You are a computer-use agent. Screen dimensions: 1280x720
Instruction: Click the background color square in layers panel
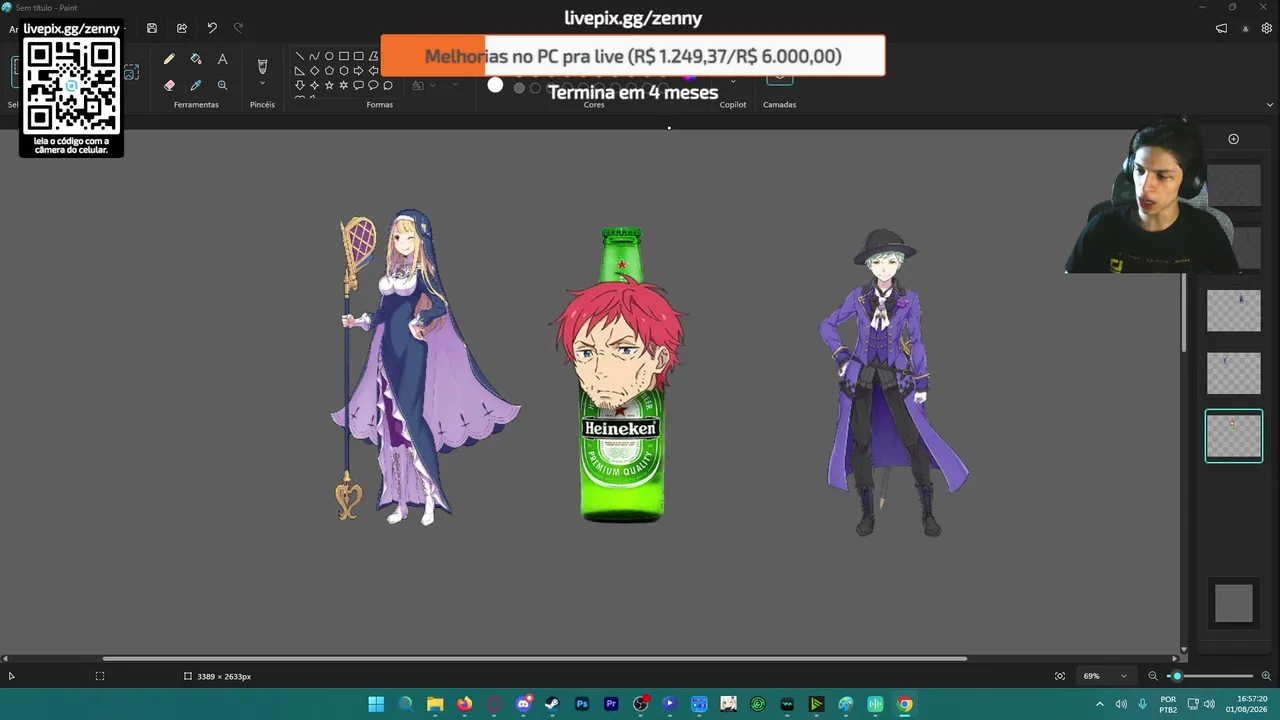coord(1234,603)
